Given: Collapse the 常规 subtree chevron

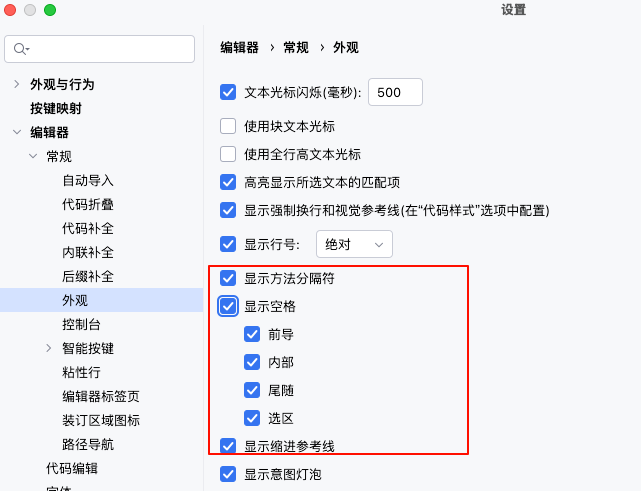Looking at the screenshot, I should coord(33,156).
